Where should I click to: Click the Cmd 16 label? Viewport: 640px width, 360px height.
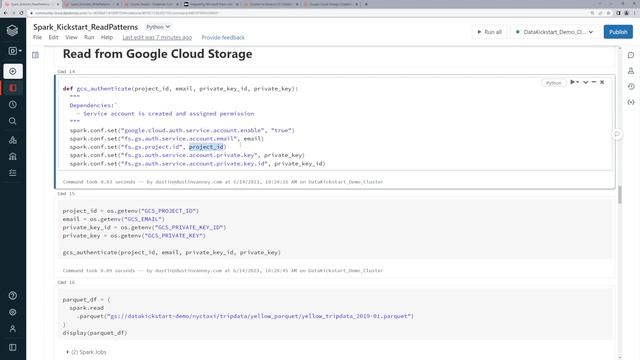click(66, 282)
